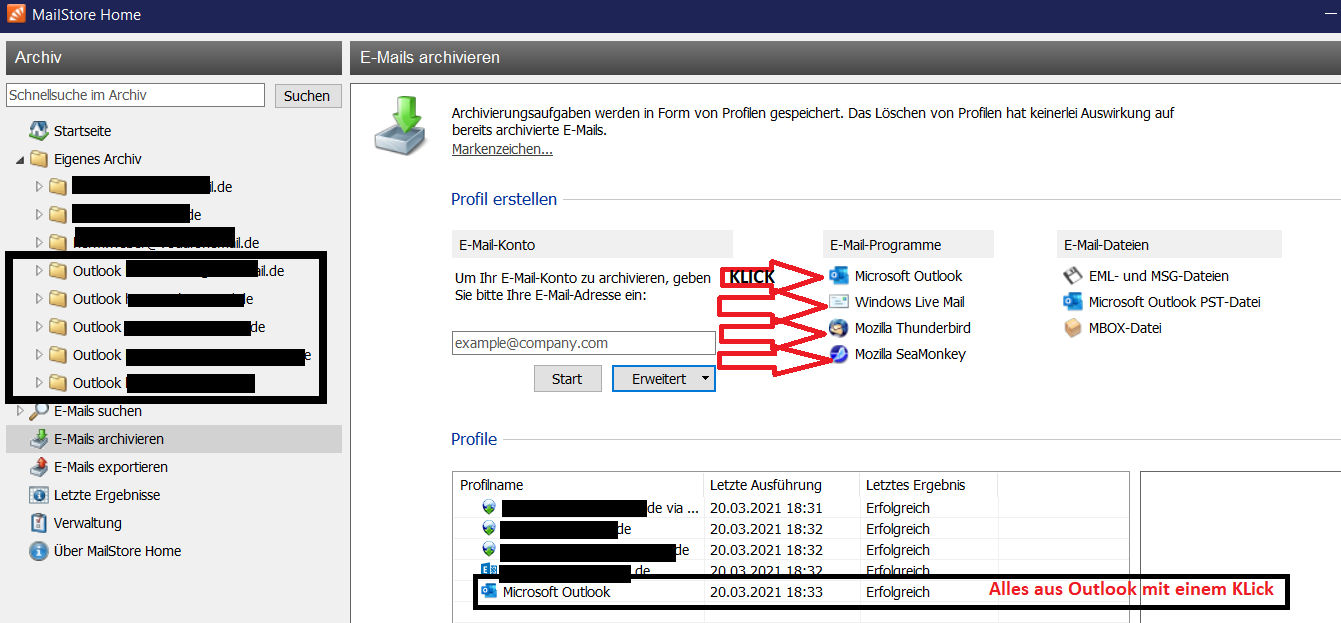The height and width of the screenshot is (623, 1341).
Task: Sort by the Letzte Ausführung column header
Action: 782,485
